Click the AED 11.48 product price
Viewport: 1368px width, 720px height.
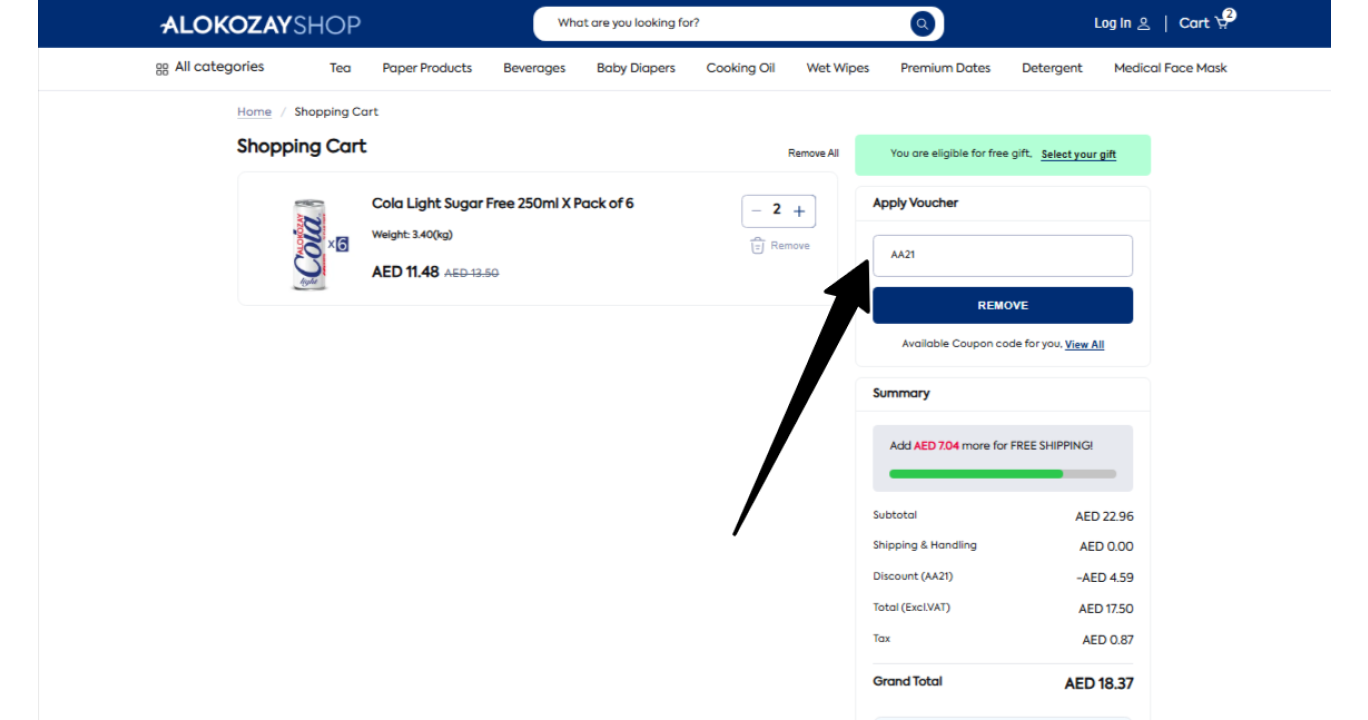pos(405,272)
